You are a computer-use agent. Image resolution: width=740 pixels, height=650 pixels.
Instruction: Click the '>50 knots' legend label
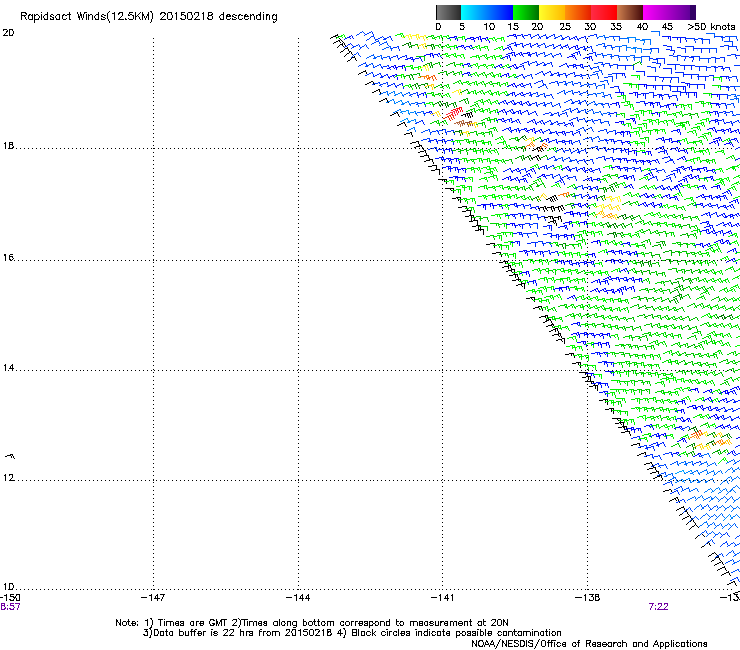point(711,27)
